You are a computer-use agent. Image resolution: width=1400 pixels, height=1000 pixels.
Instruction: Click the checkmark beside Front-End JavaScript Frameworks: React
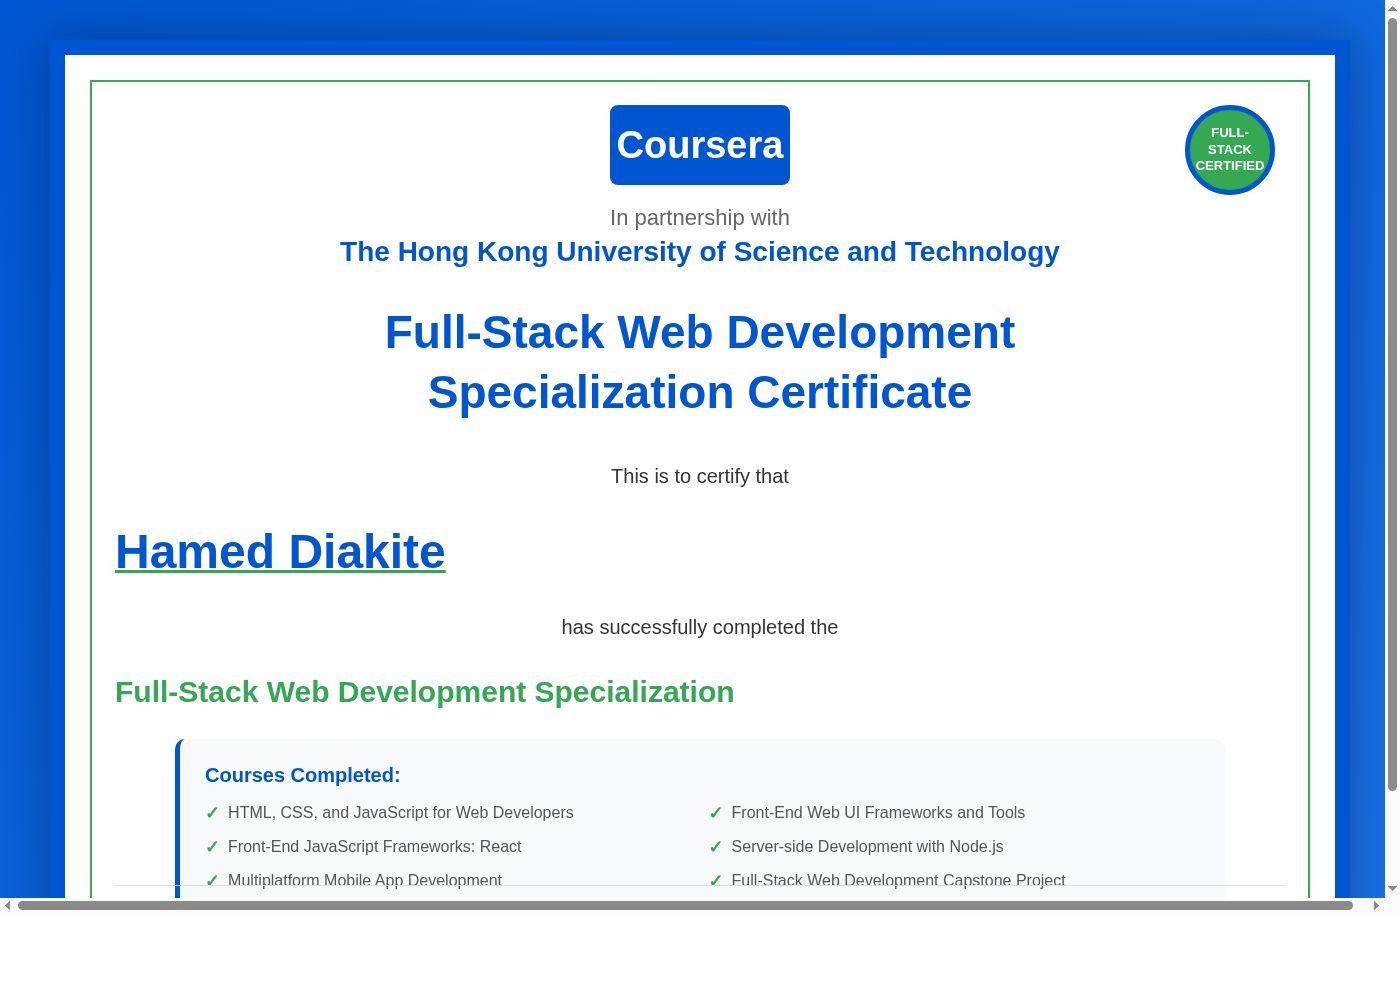click(213, 847)
